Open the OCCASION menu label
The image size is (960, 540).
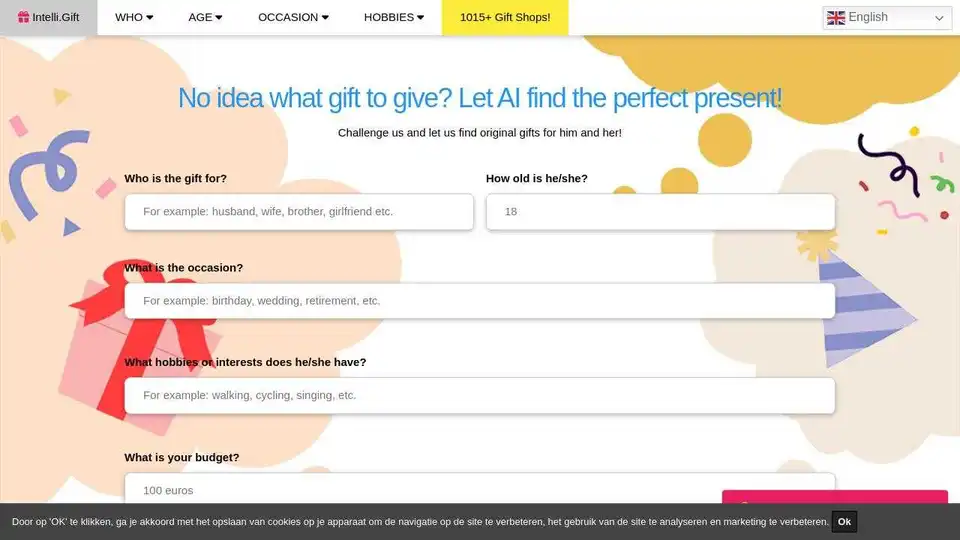click(288, 17)
